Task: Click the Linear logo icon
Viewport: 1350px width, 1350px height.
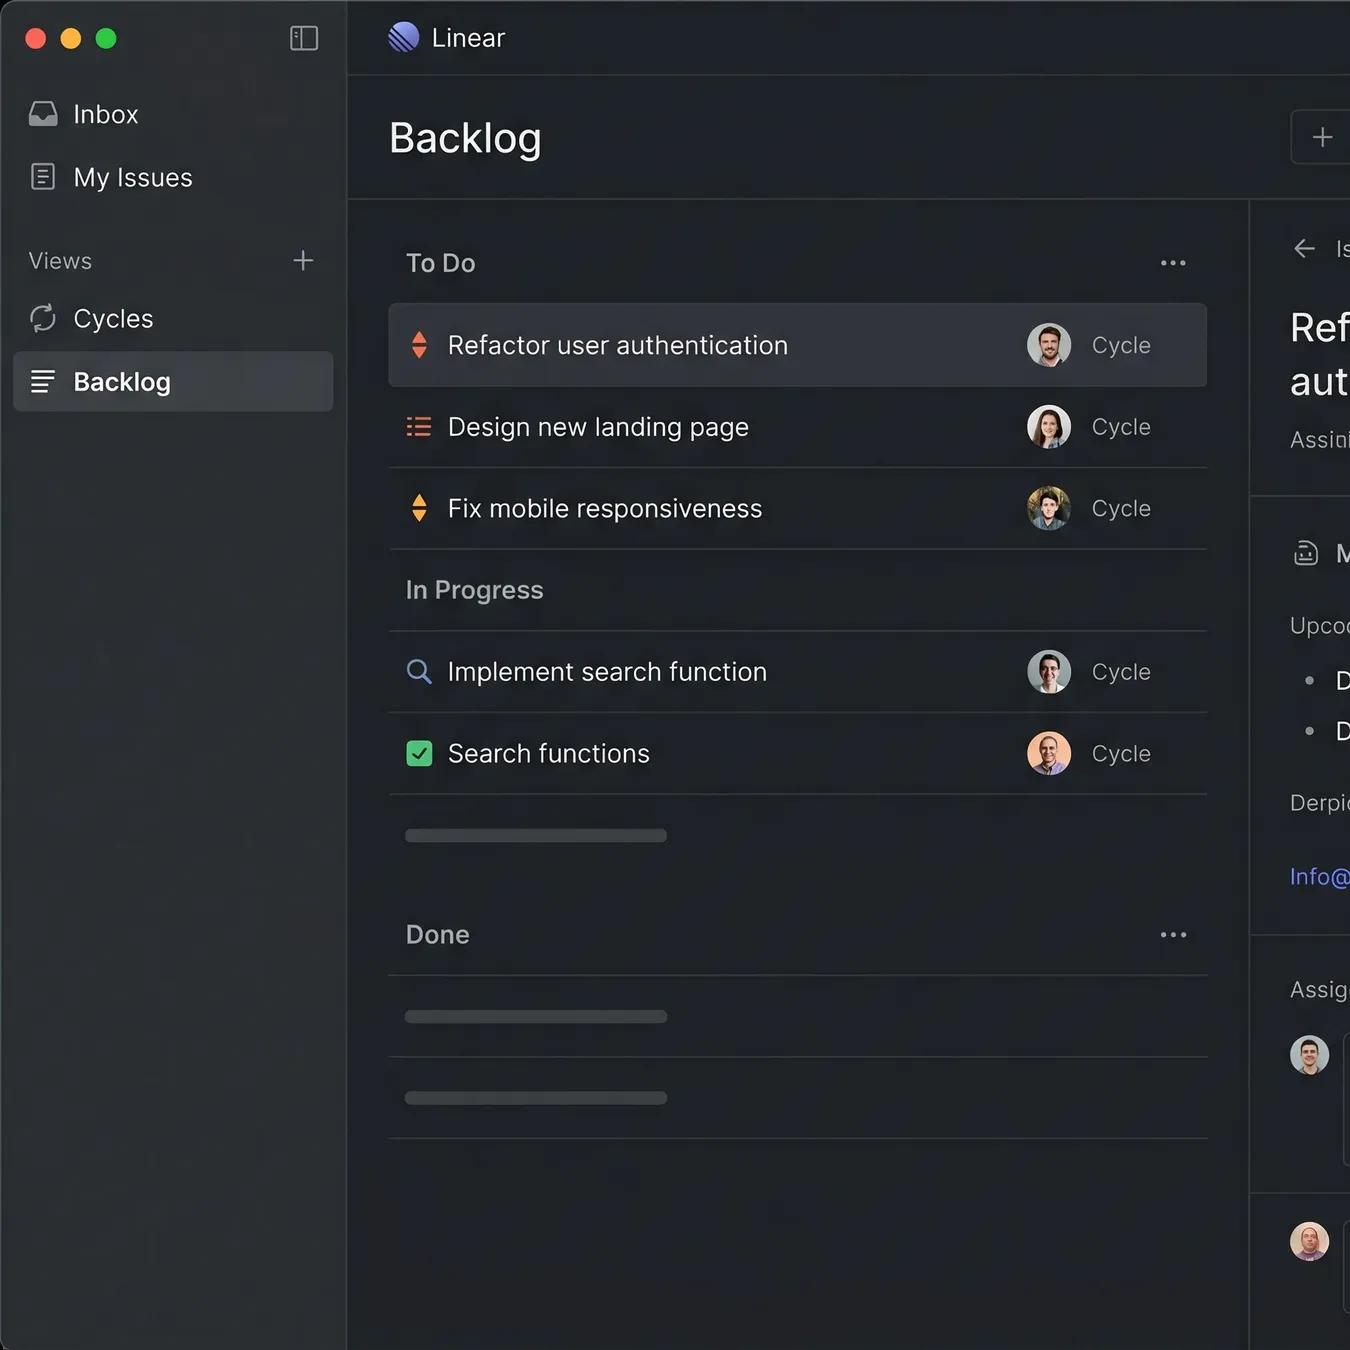Action: (404, 37)
